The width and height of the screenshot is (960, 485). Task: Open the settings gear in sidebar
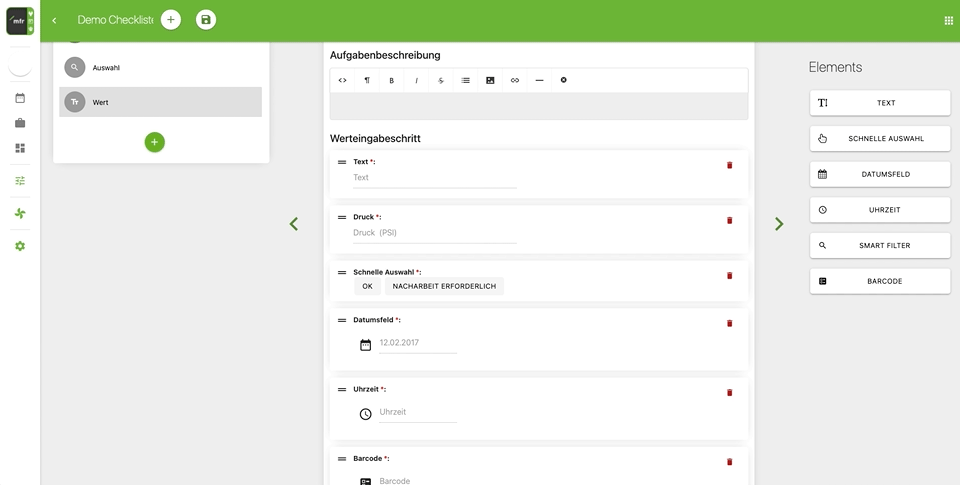pyautogui.click(x=20, y=246)
